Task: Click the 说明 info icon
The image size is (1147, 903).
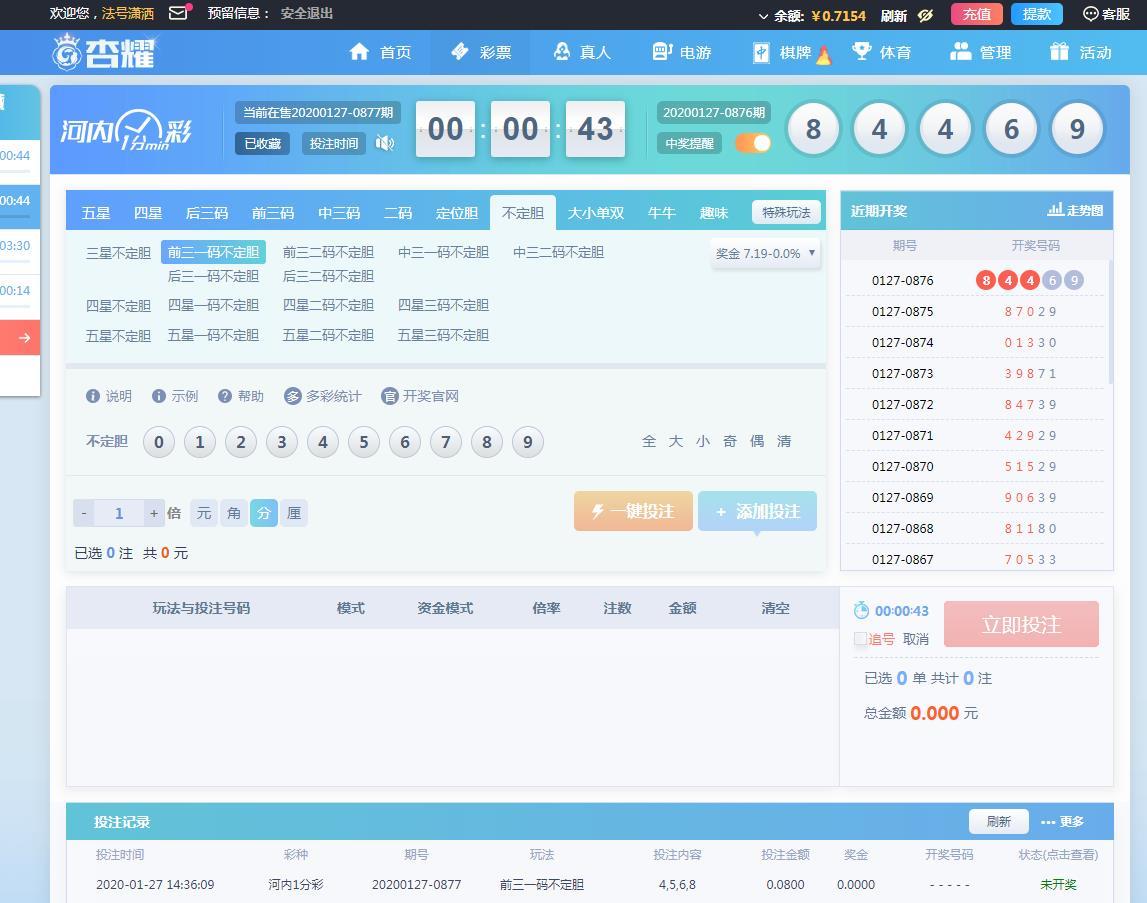Action: click(93, 396)
